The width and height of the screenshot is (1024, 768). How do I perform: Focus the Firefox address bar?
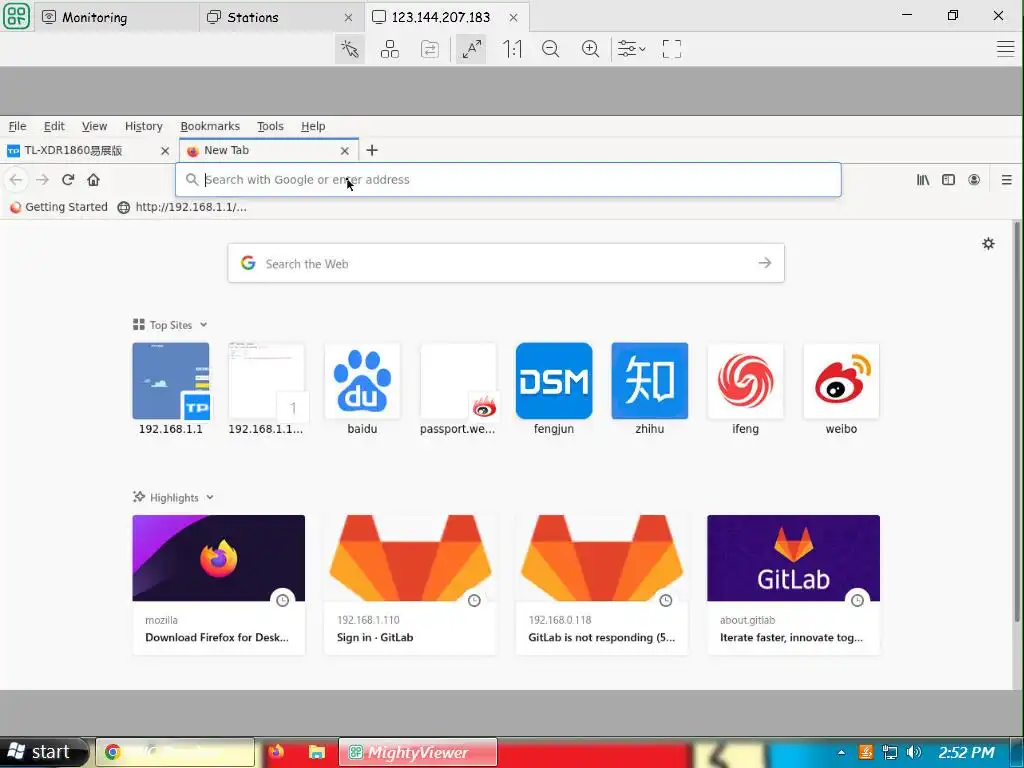point(508,180)
